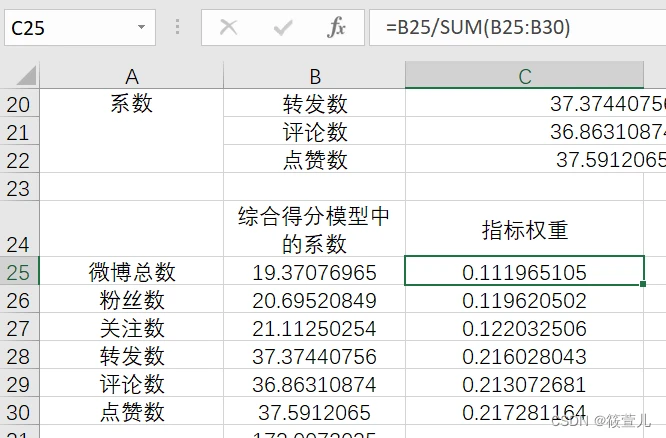The image size is (666, 438).
Task: Select row 20 header
Action: 20,103
